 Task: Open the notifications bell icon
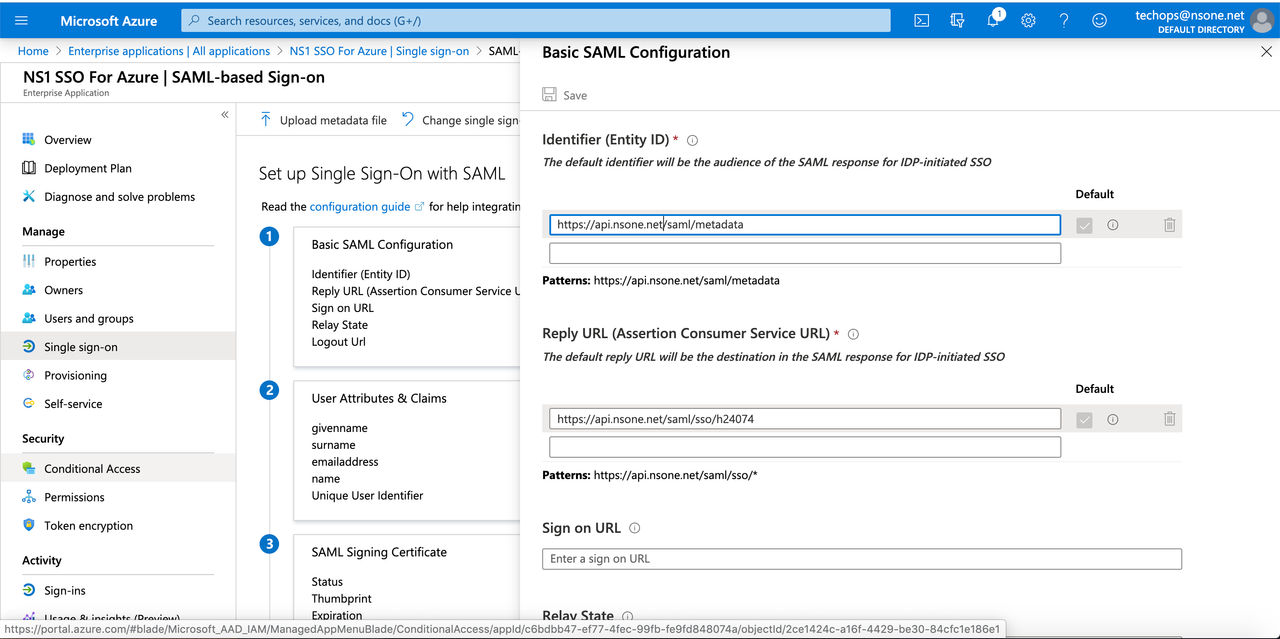tap(994, 19)
